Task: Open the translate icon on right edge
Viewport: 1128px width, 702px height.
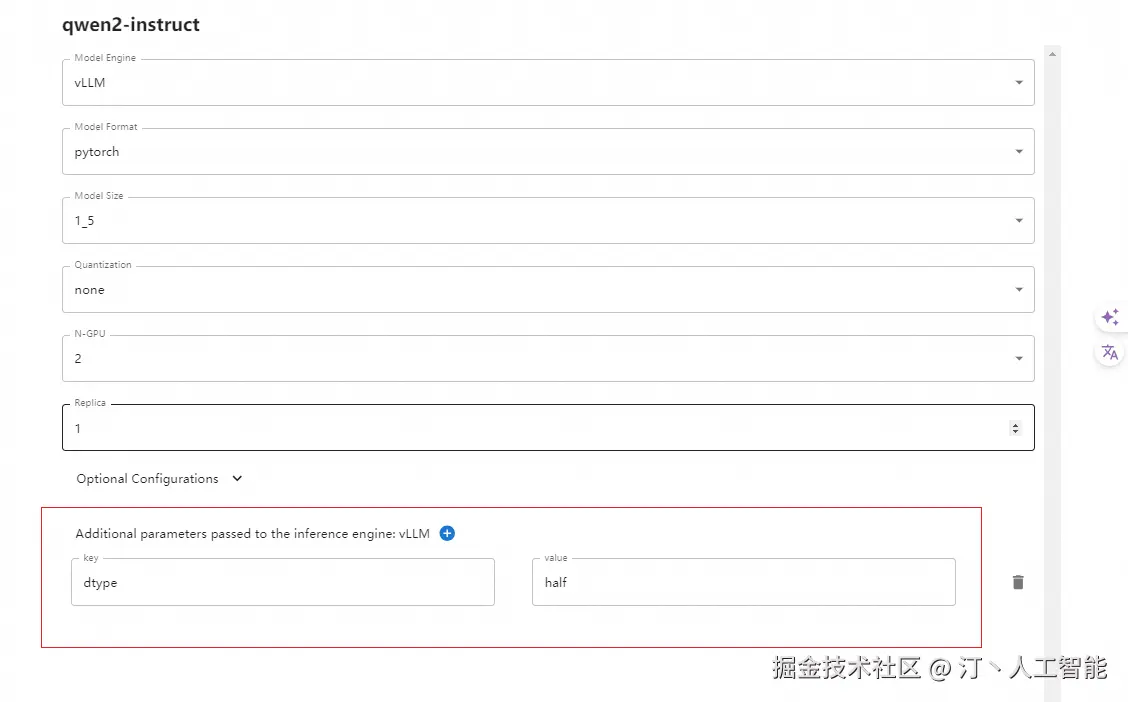Action: [x=1110, y=352]
